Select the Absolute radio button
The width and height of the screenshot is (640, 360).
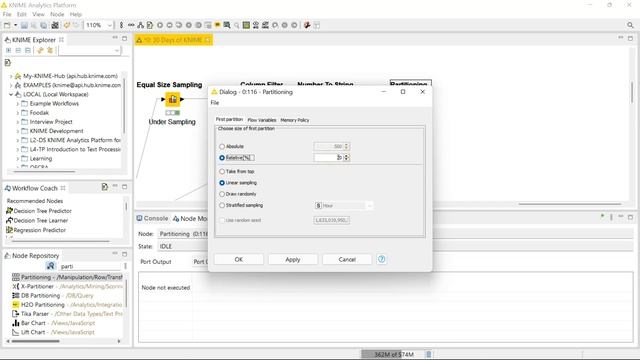click(x=222, y=146)
